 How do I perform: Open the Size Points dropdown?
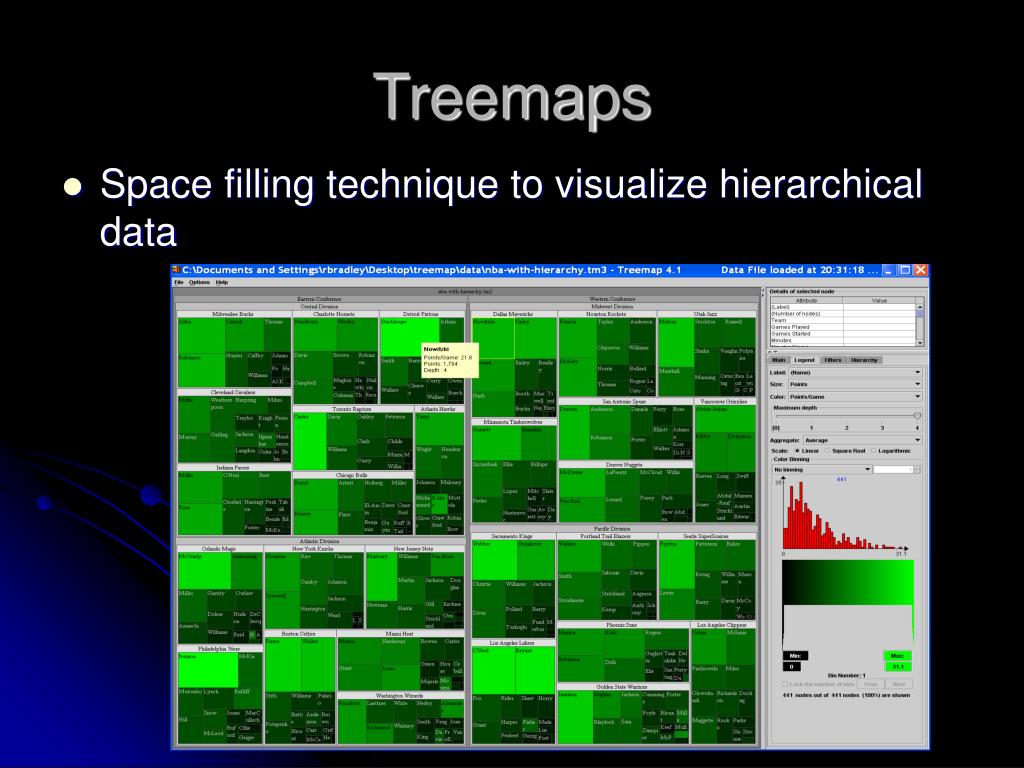(x=856, y=384)
